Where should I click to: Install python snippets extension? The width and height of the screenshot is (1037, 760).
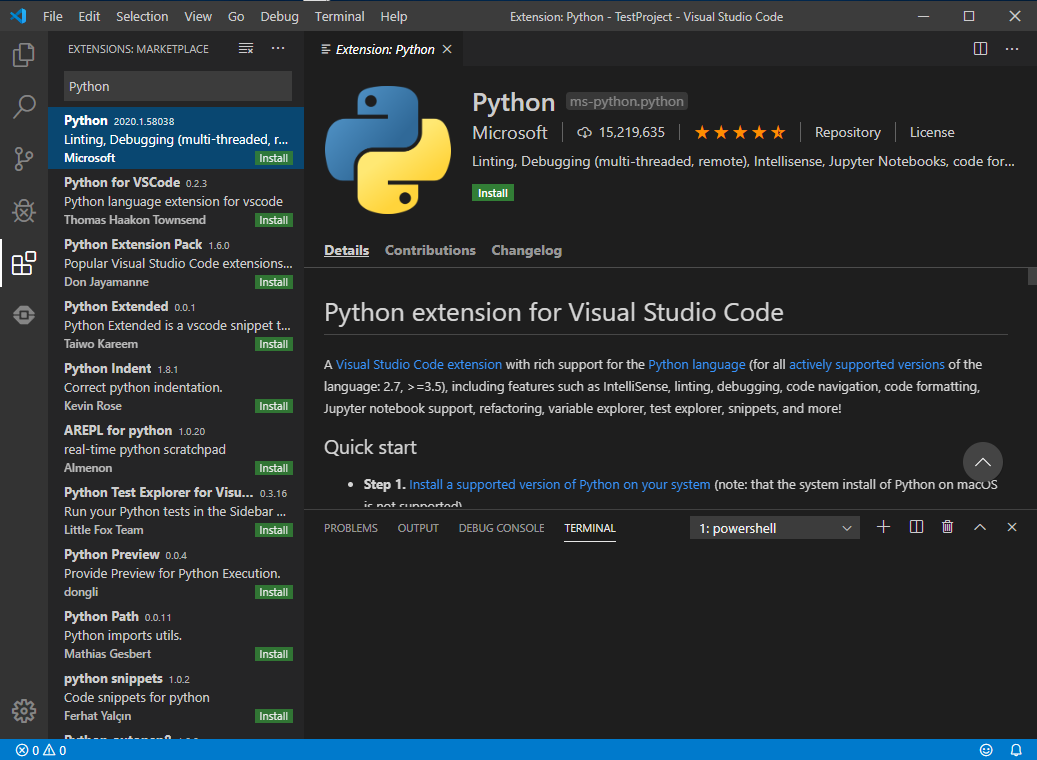click(x=273, y=716)
